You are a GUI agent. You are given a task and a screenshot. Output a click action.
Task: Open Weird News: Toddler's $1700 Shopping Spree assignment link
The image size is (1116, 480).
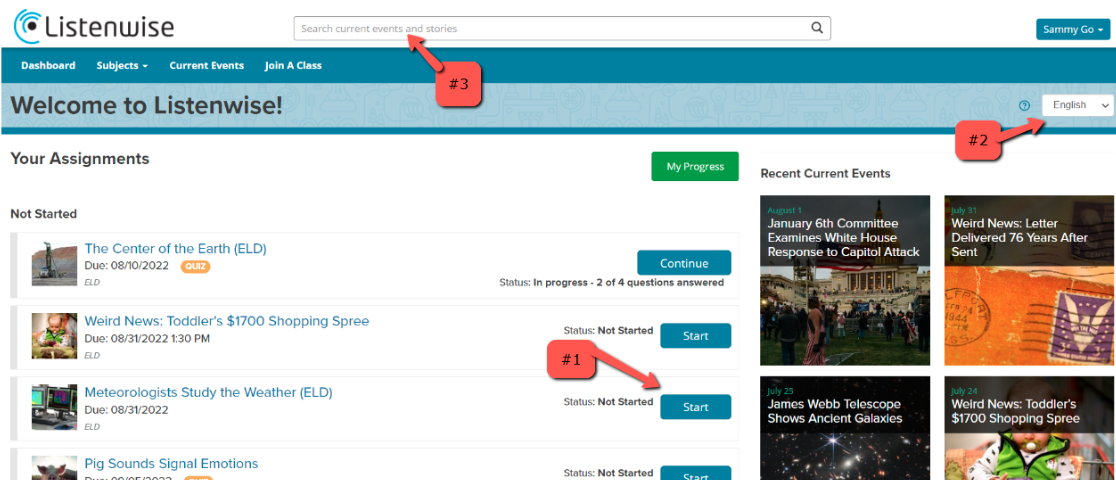coord(227,321)
